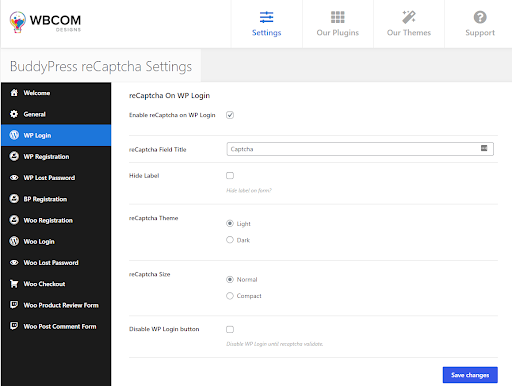Click the reCaptcha Theme label
Image resolution: width=512 pixels, height=386 pixels.
(153, 218)
